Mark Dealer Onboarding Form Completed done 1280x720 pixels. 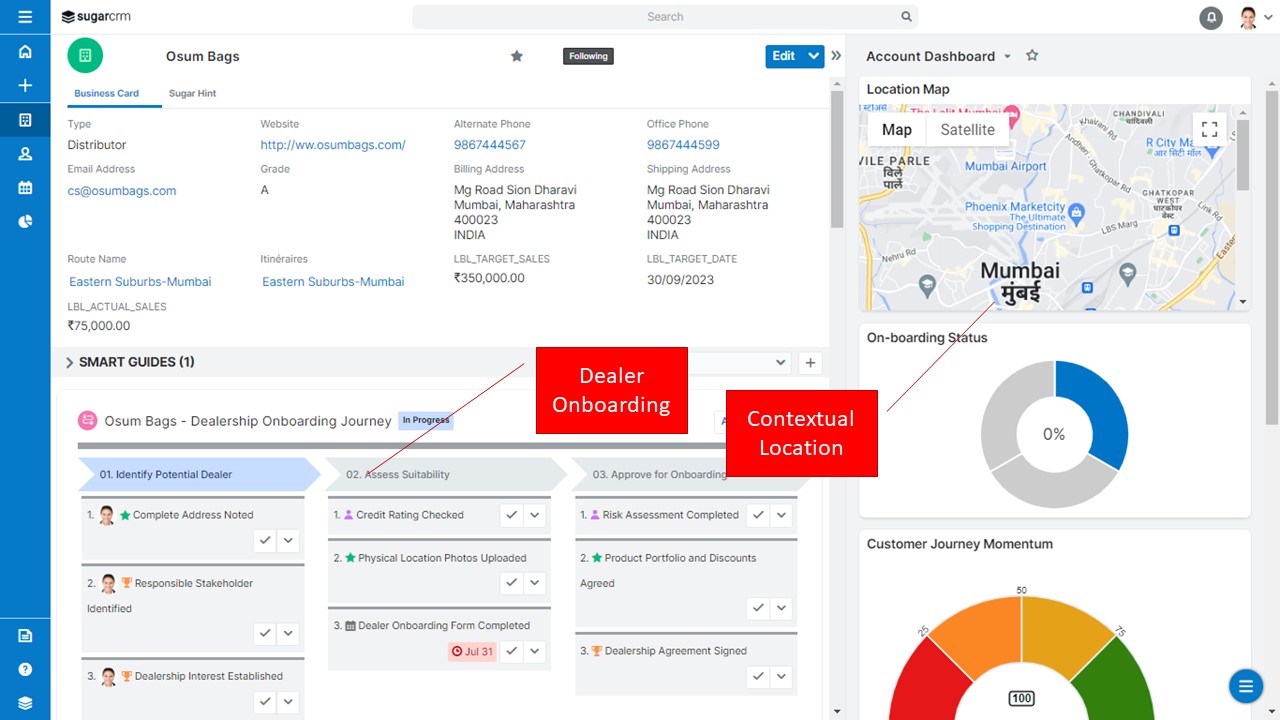pyautogui.click(x=511, y=651)
